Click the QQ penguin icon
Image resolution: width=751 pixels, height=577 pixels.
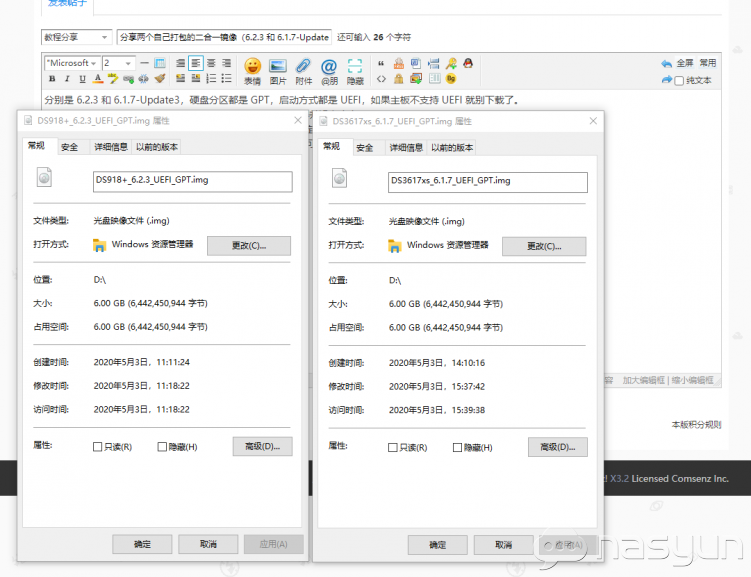coord(468,63)
